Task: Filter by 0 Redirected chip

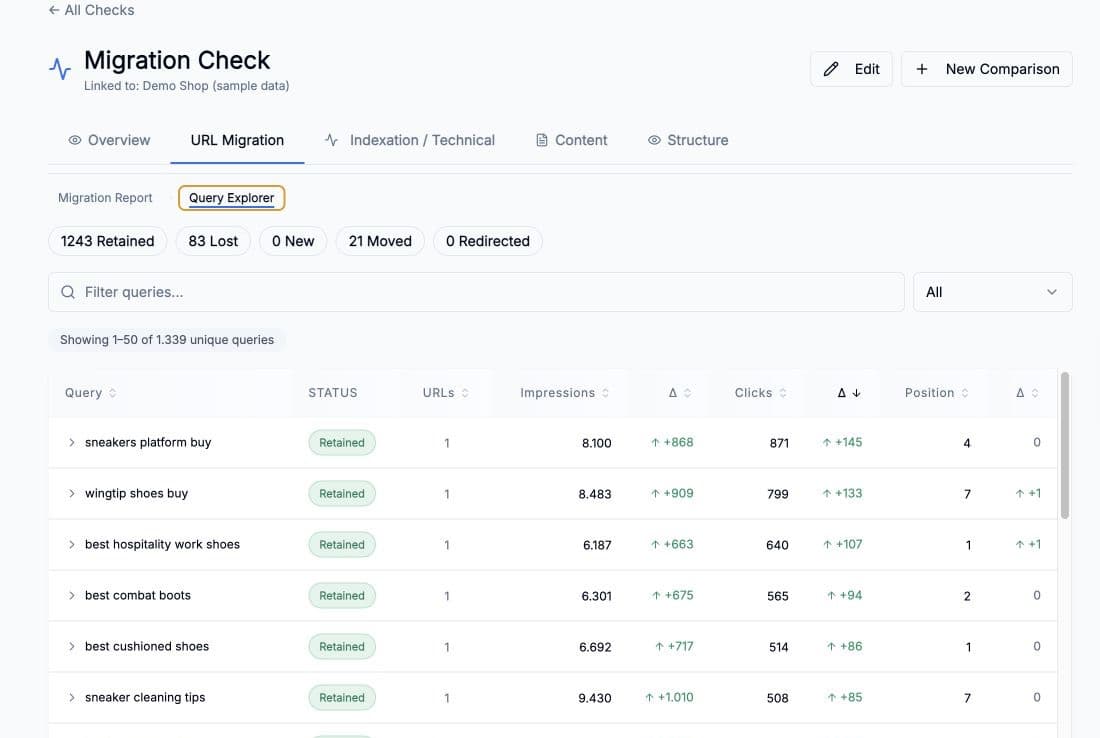Action: [488, 241]
